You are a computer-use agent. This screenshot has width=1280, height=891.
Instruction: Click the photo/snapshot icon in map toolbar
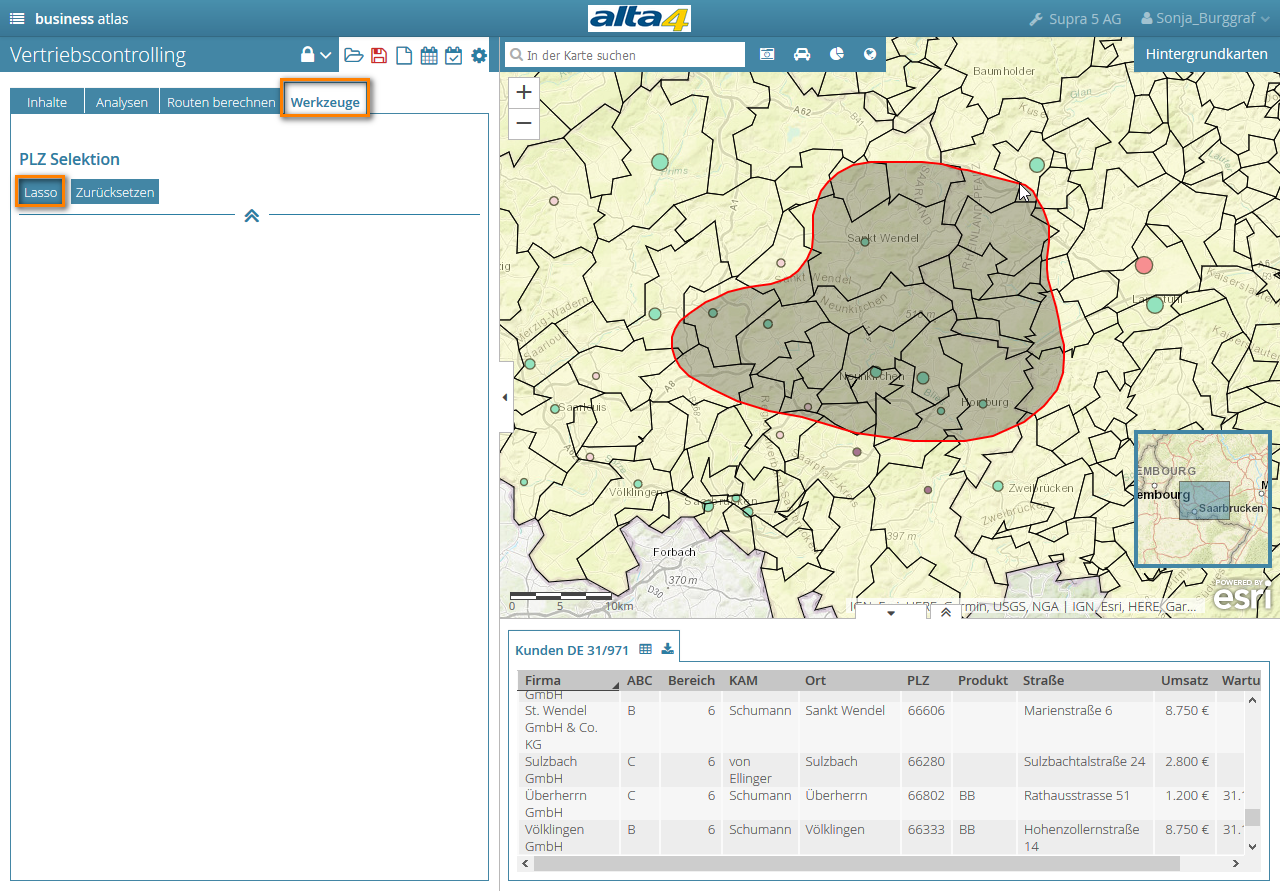768,54
